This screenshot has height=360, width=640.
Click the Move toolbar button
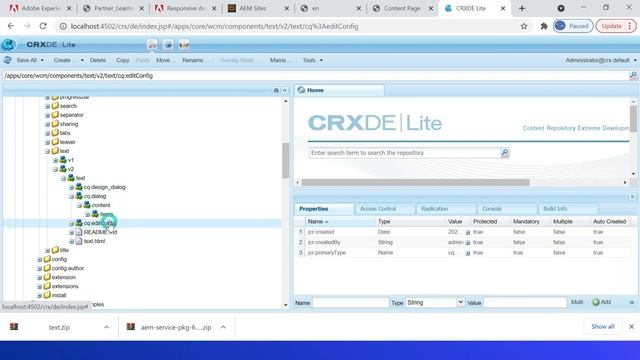click(x=165, y=60)
